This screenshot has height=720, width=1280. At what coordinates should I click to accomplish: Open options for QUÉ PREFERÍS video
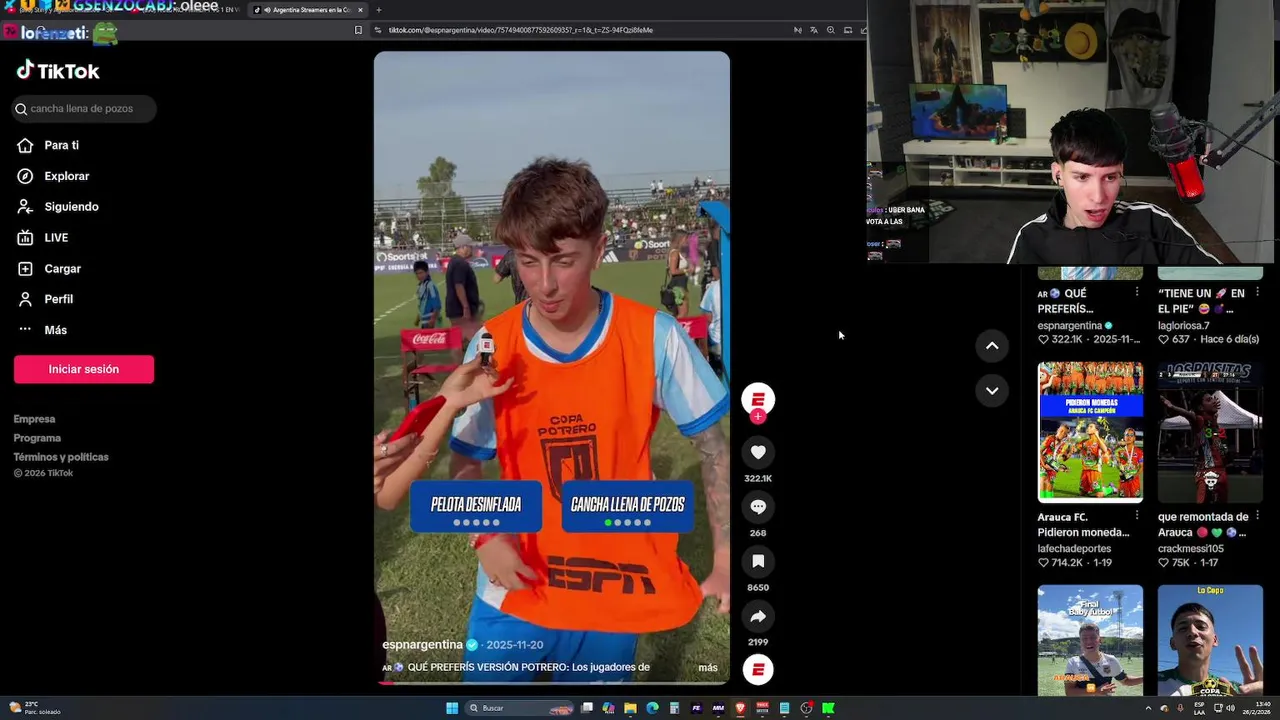pos(1137,292)
